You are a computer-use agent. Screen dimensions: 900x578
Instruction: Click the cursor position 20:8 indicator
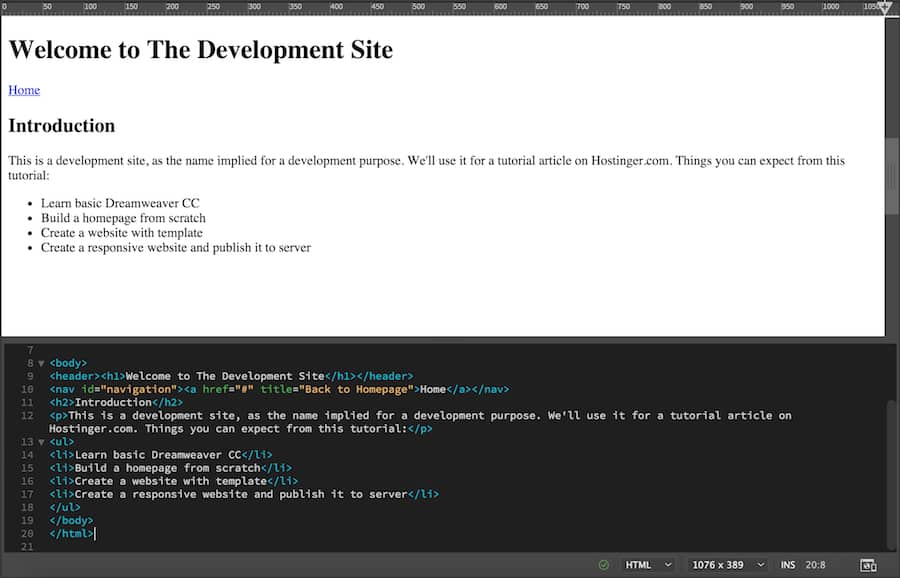pyautogui.click(x=816, y=565)
